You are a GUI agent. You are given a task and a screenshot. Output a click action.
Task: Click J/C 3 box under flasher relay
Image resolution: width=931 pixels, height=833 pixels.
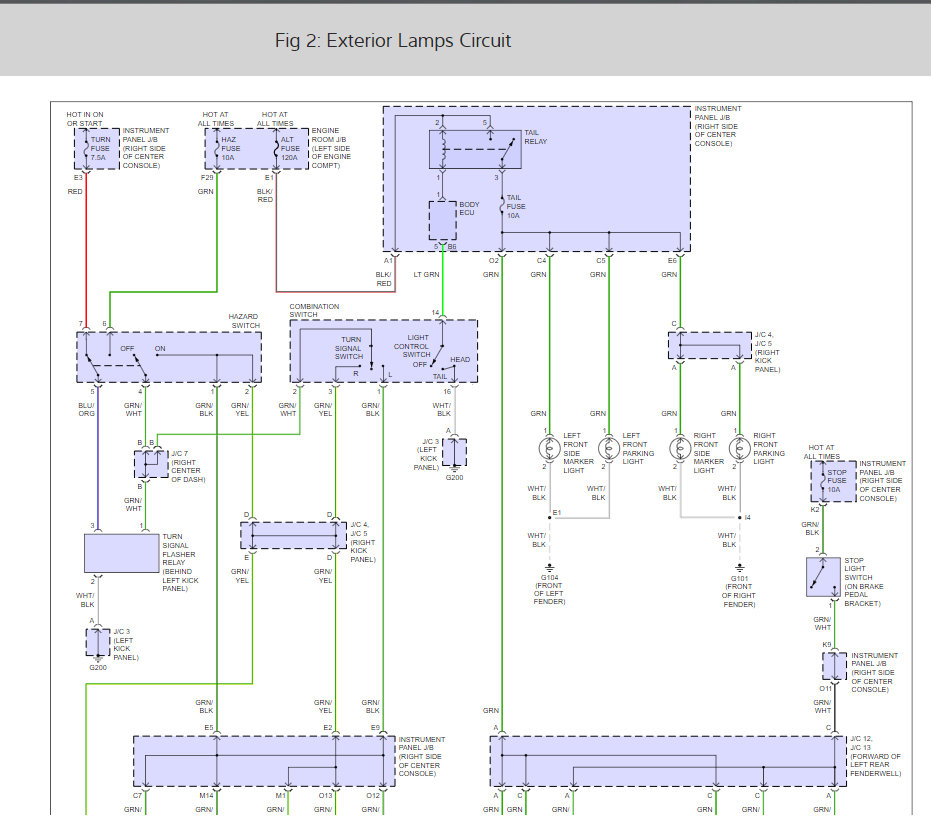(98, 642)
